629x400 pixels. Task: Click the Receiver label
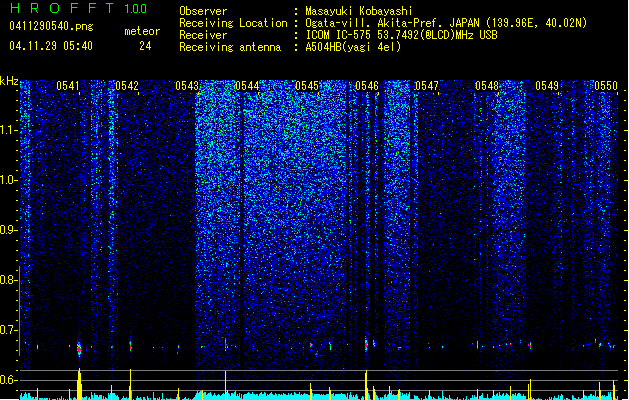click(x=203, y=35)
